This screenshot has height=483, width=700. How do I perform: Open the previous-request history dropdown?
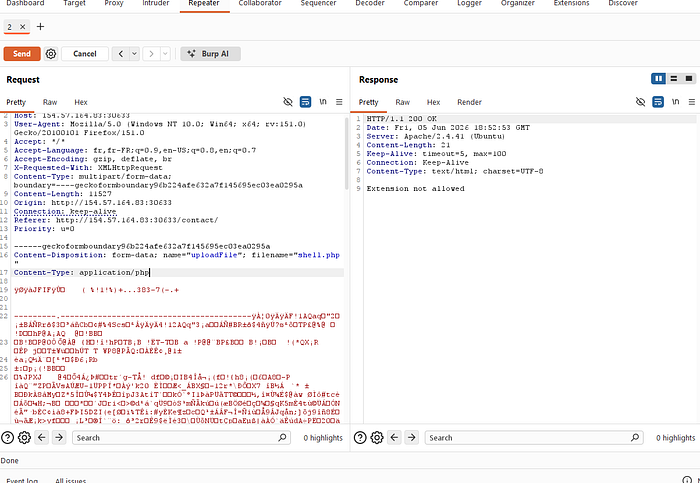point(134,54)
